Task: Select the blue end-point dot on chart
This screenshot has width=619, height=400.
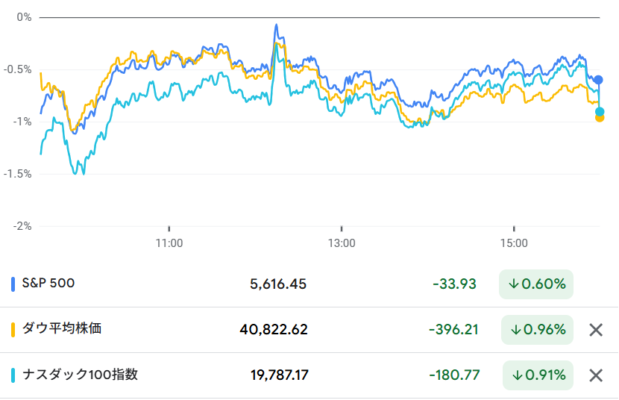Action: click(x=599, y=80)
